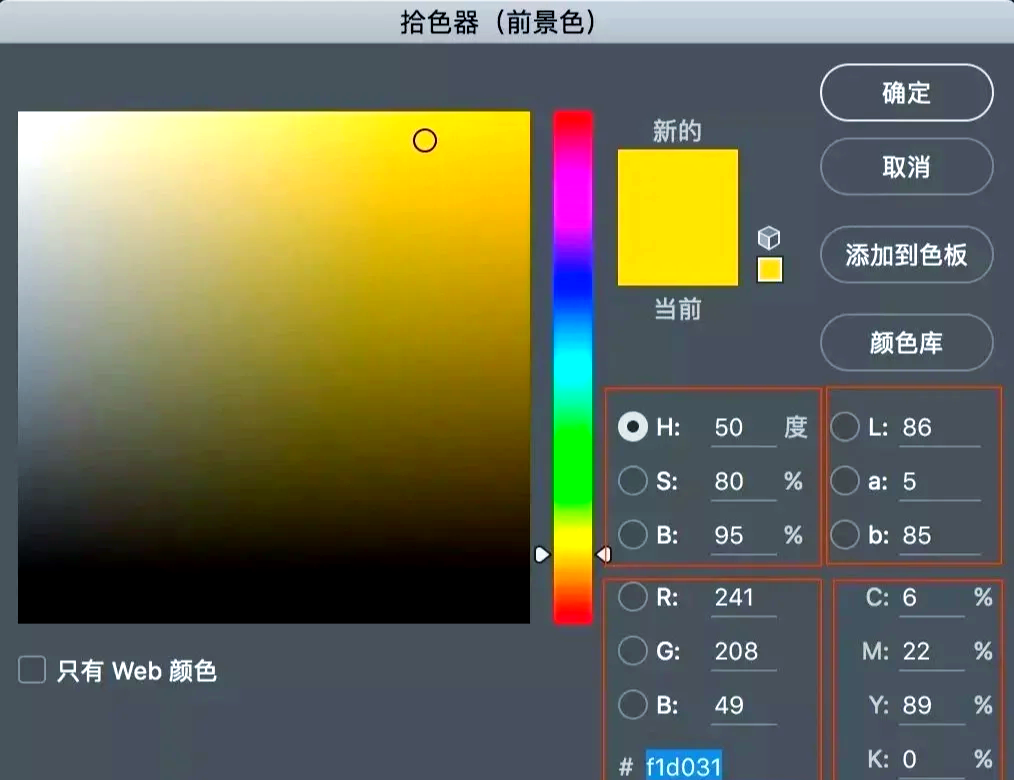The width and height of the screenshot is (1014, 780).
Task: Click the K black field showing 0
Action: tap(931, 759)
